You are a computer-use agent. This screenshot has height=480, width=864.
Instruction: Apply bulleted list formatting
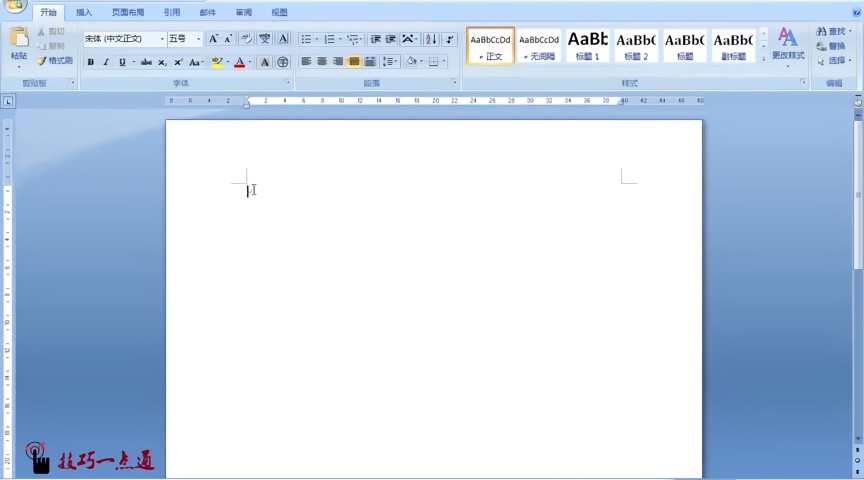pos(306,39)
